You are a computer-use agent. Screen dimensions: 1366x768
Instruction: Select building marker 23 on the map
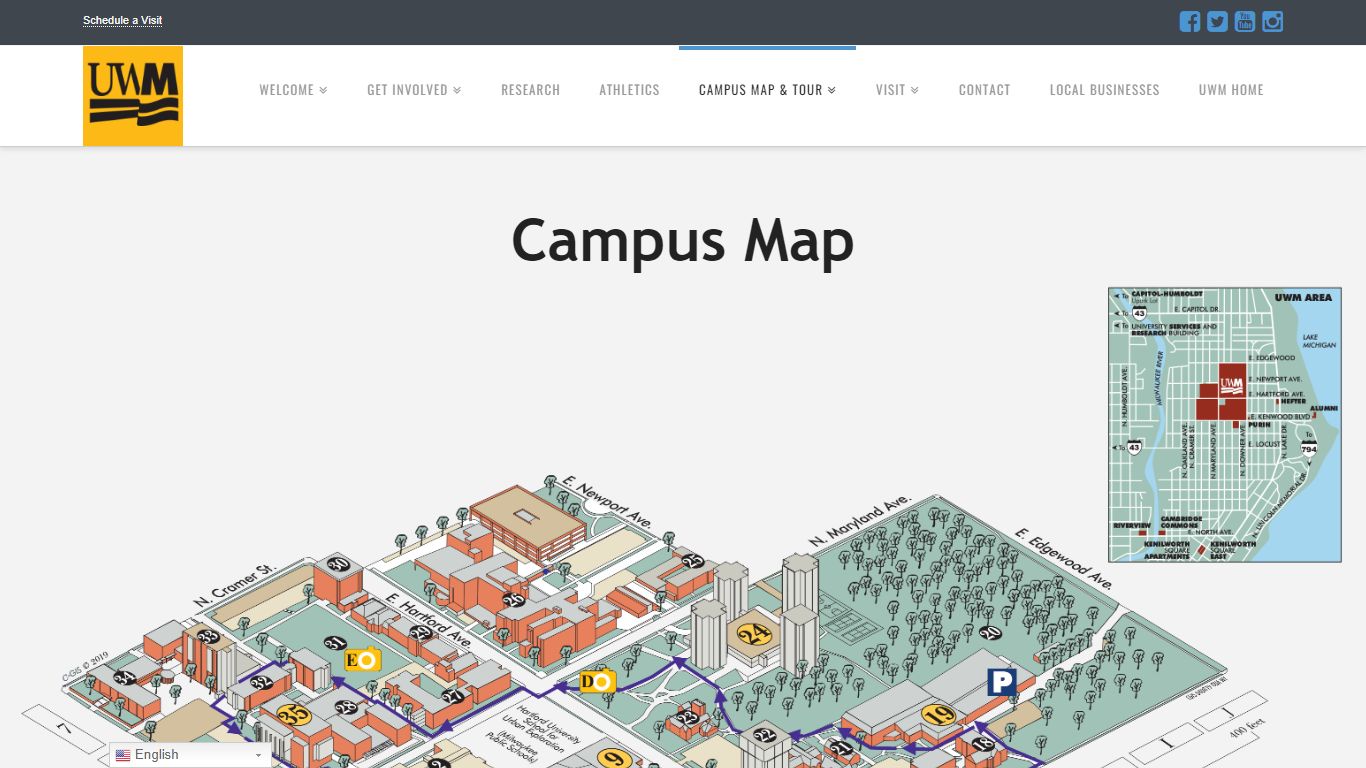[x=688, y=717]
